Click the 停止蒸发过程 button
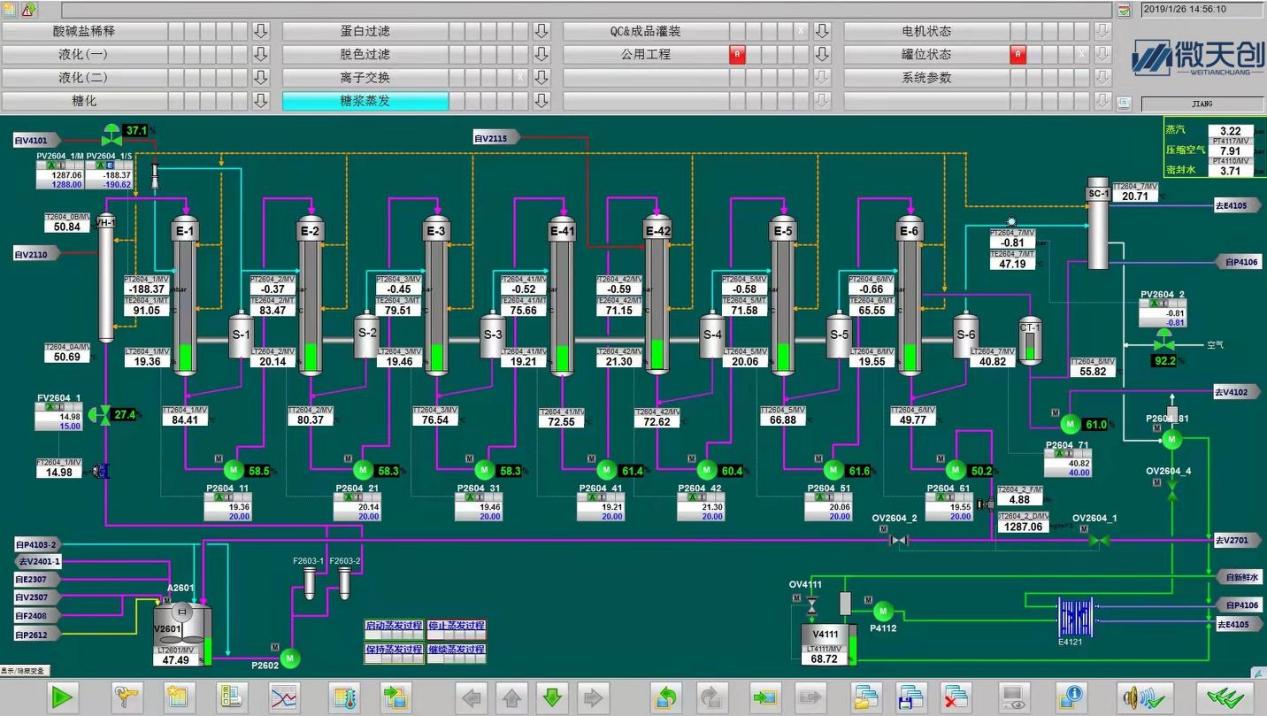This screenshot has width=1267, height=716. 456,626
